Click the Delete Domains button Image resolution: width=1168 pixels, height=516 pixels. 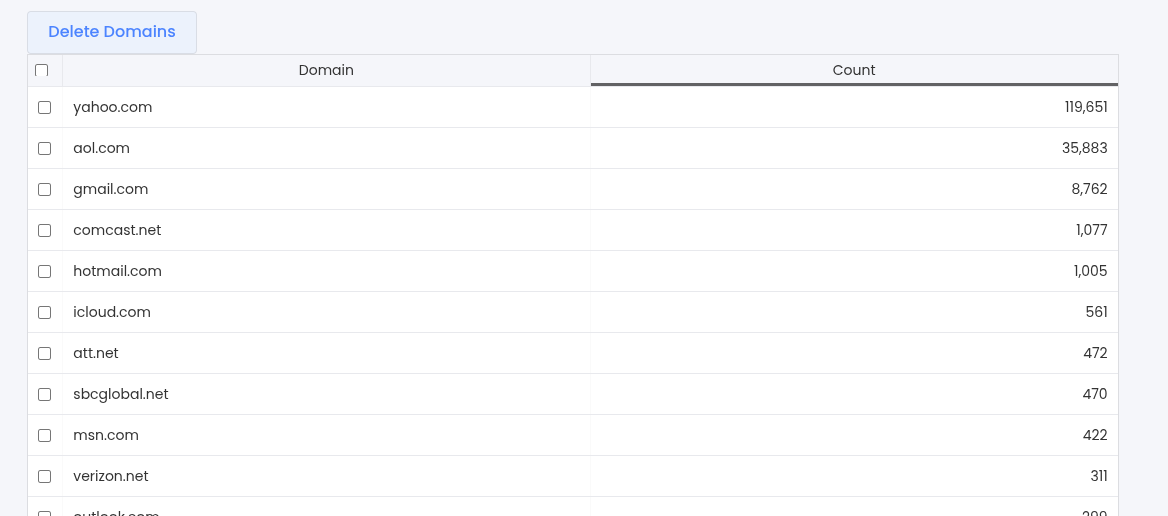[x=112, y=32]
